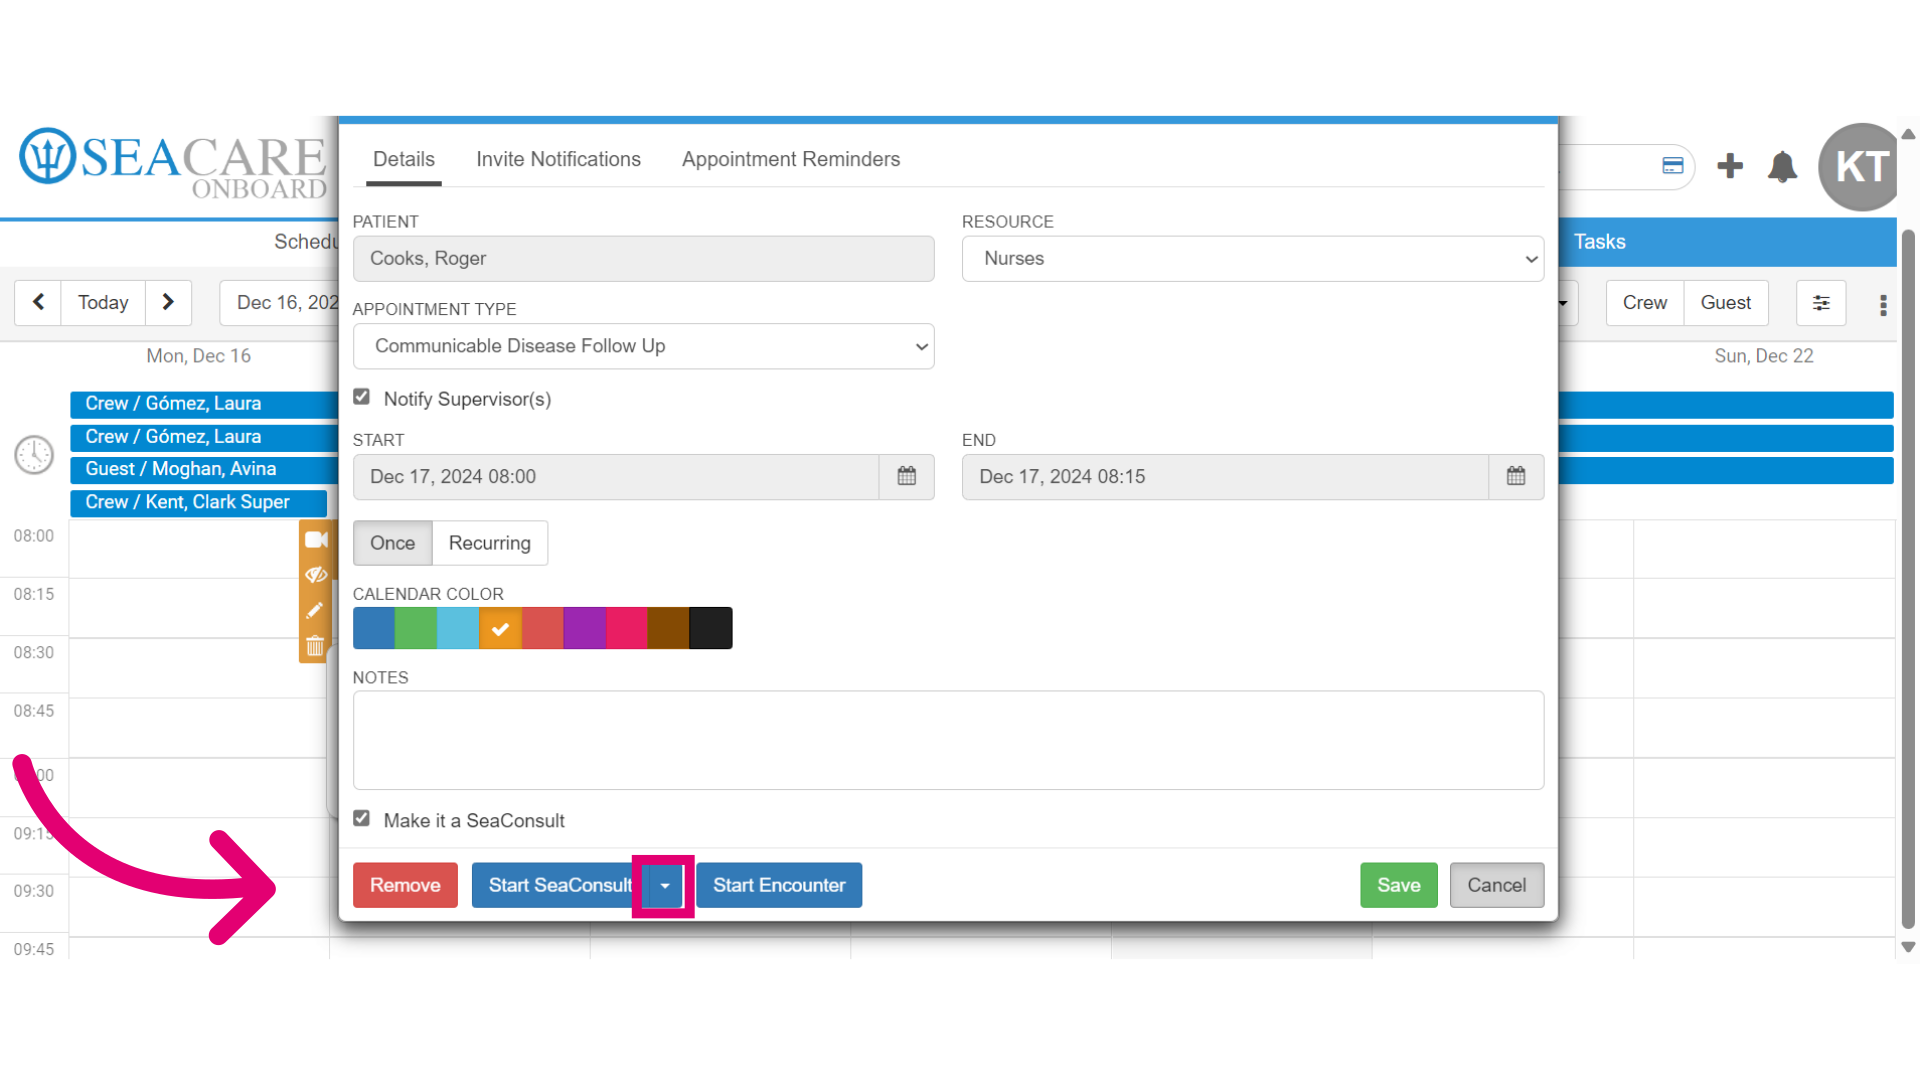Filter calendar by Crew
The width and height of the screenshot is (1920, 1080).
click(x=1645, y=303)
